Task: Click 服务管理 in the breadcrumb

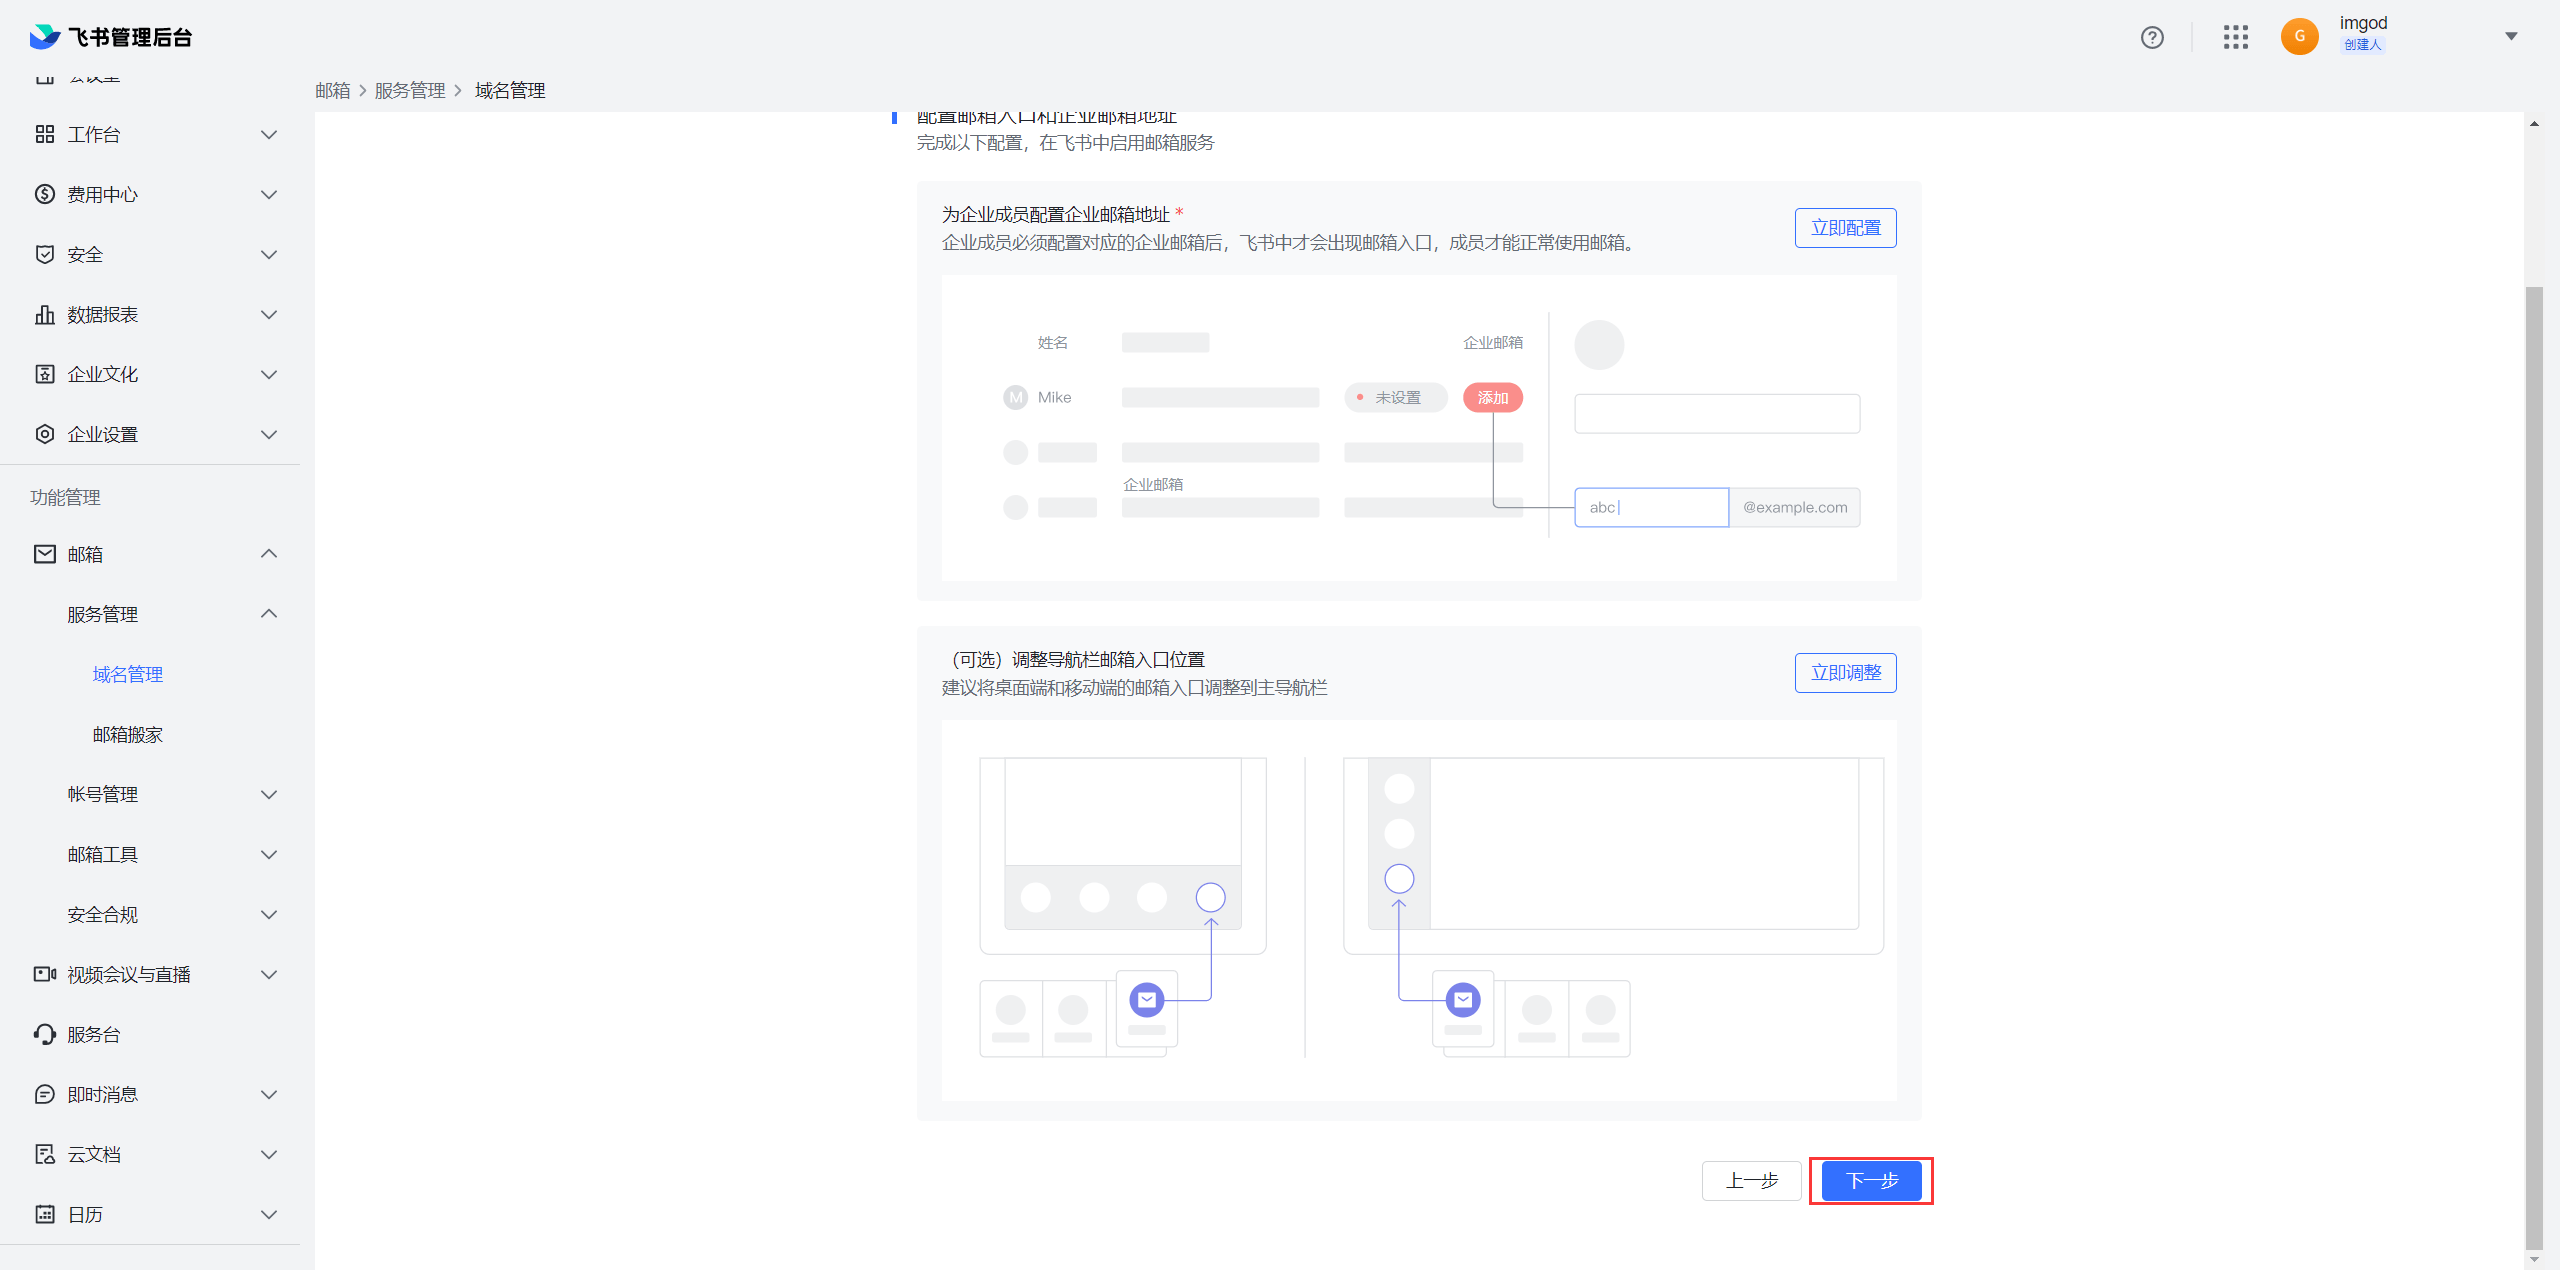Action: pyautogui.click(x=410, y=91)
